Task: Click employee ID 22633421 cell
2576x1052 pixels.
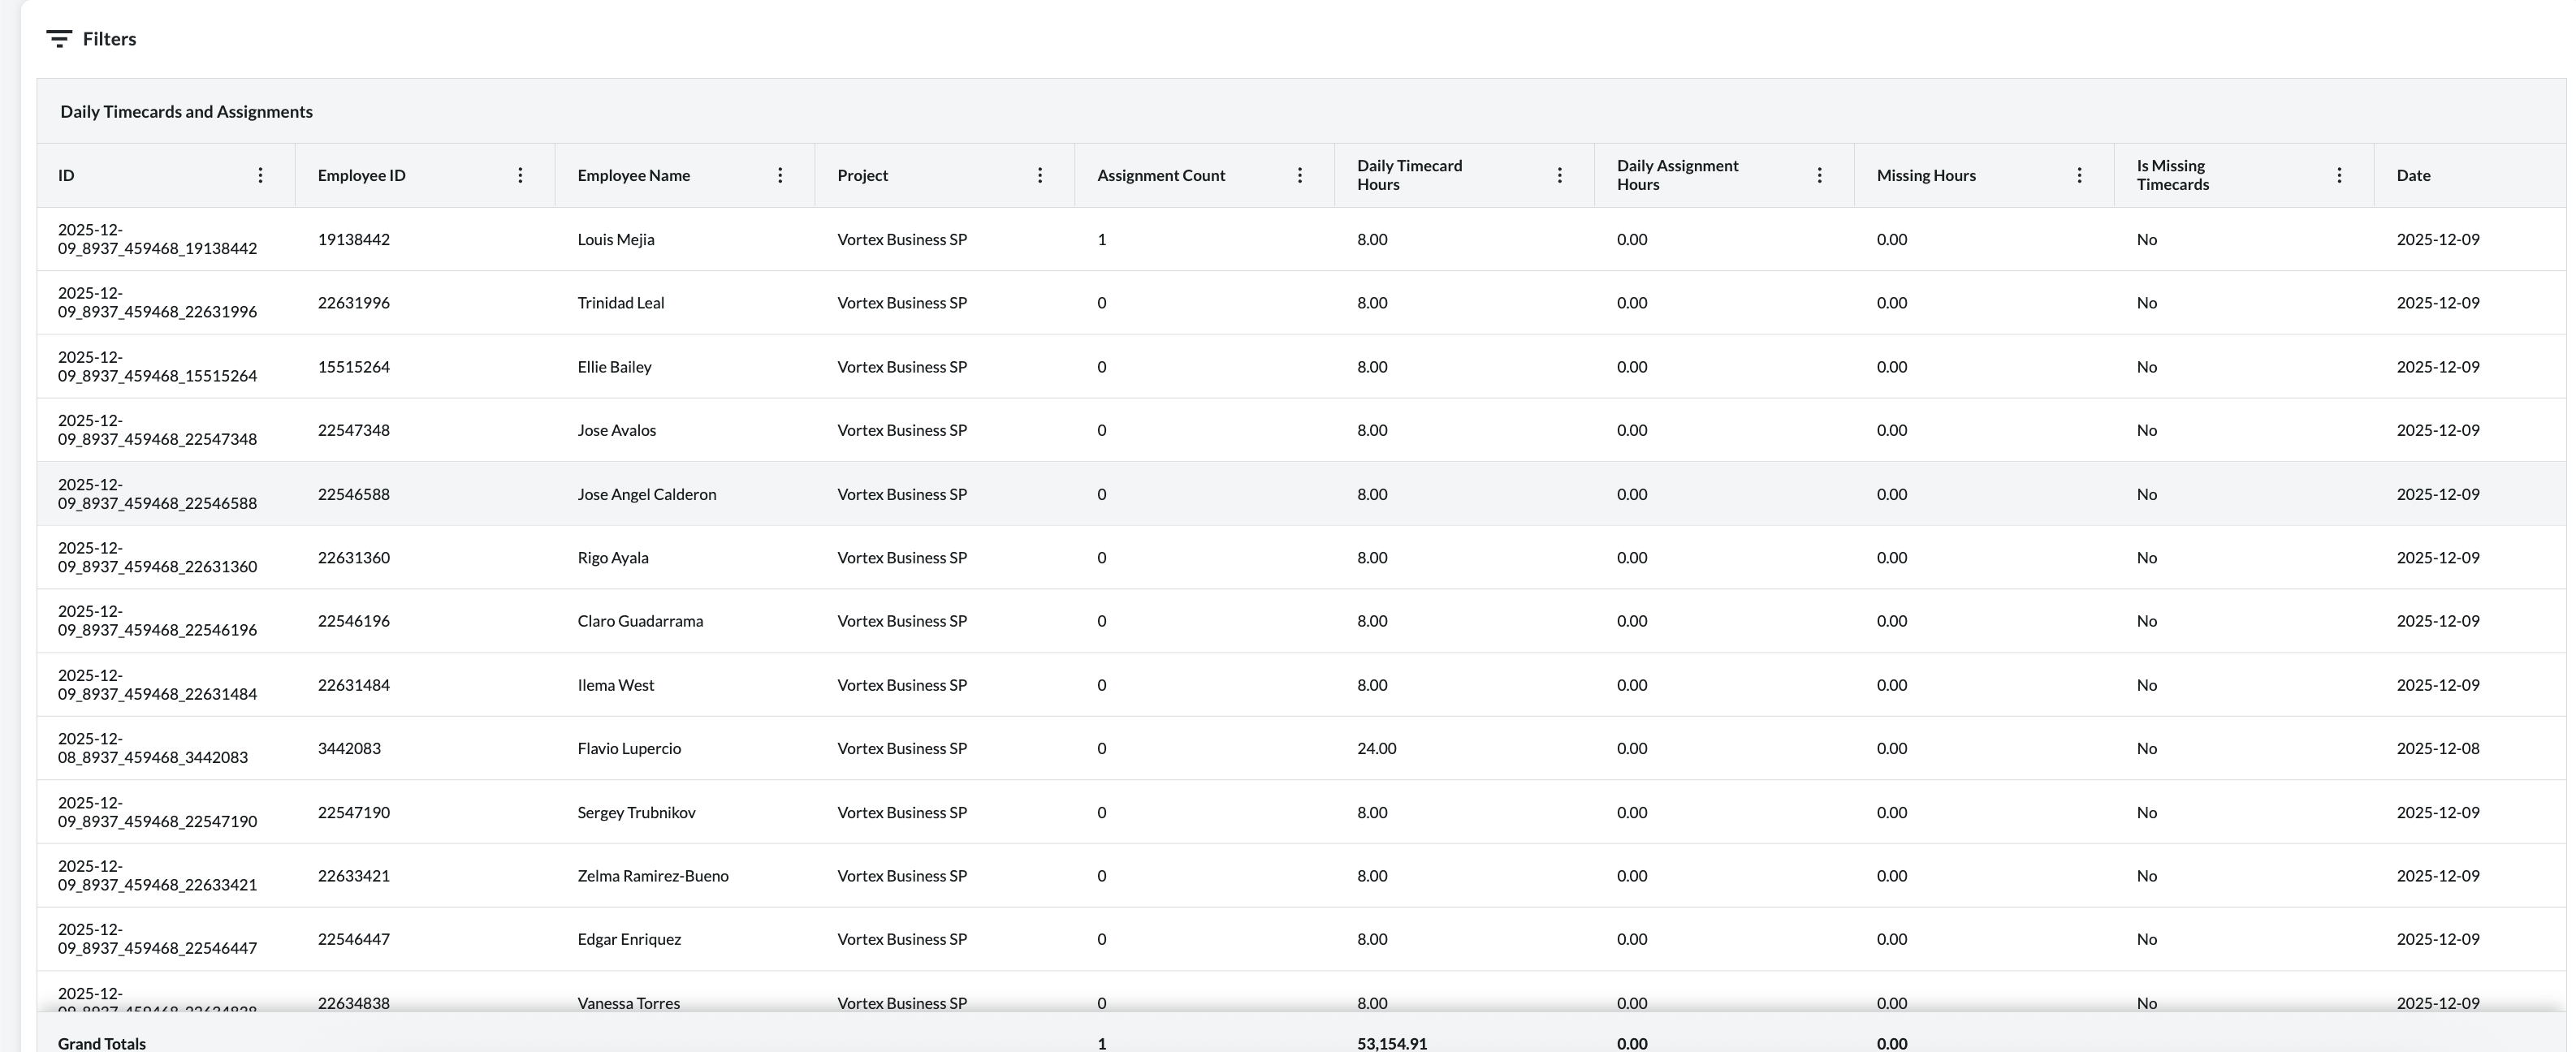Action: coord(353,876)
